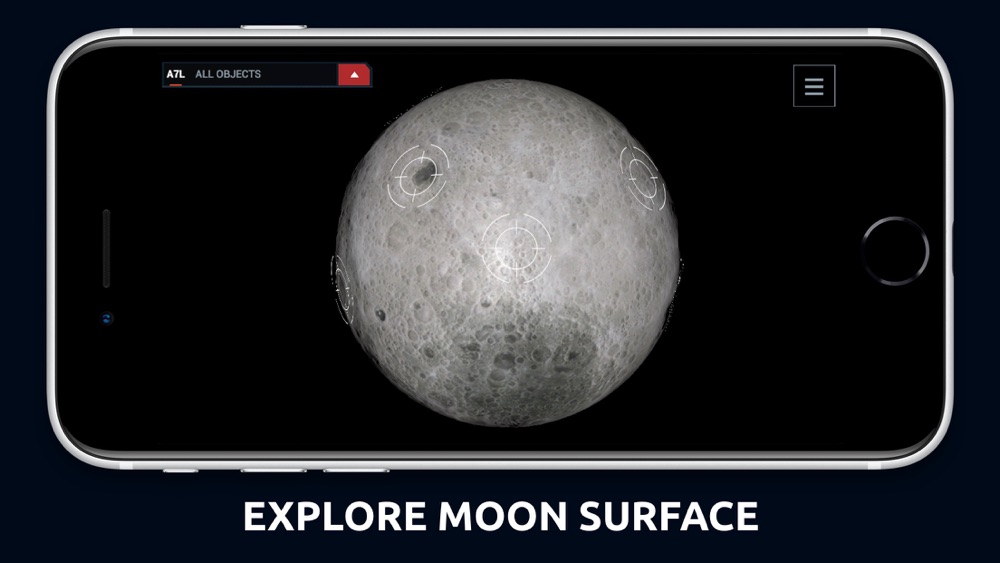This screenshot has width=1000, height=563.
Task: Tap the crosshair target on dark crater
Action: pyautogui.click(x=418, y=175)
